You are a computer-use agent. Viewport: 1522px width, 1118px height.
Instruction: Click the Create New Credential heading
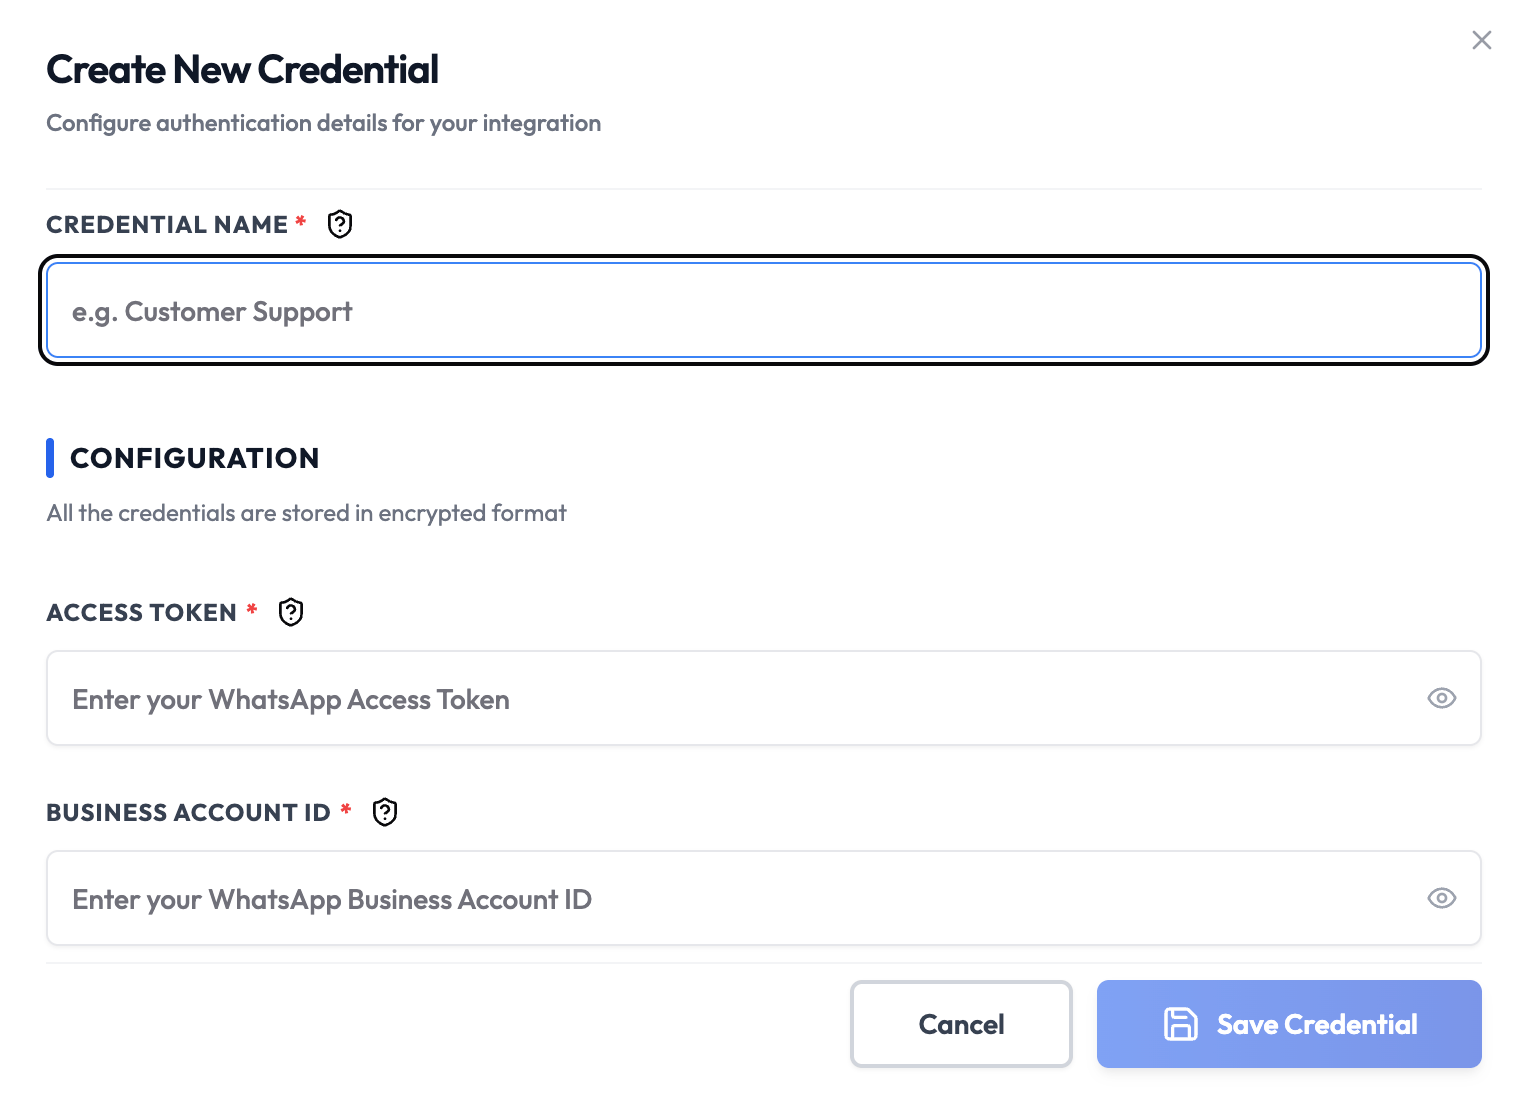tap(242, 70)
